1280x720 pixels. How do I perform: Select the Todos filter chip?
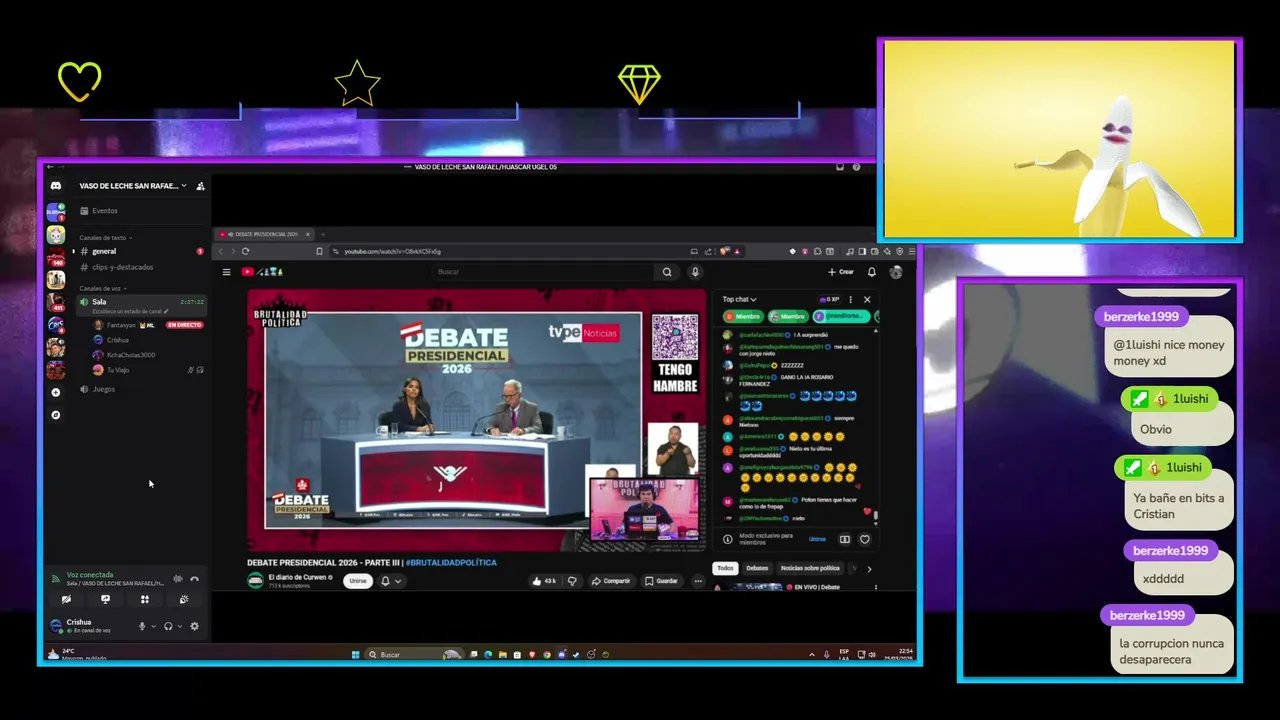coord(725,568)
